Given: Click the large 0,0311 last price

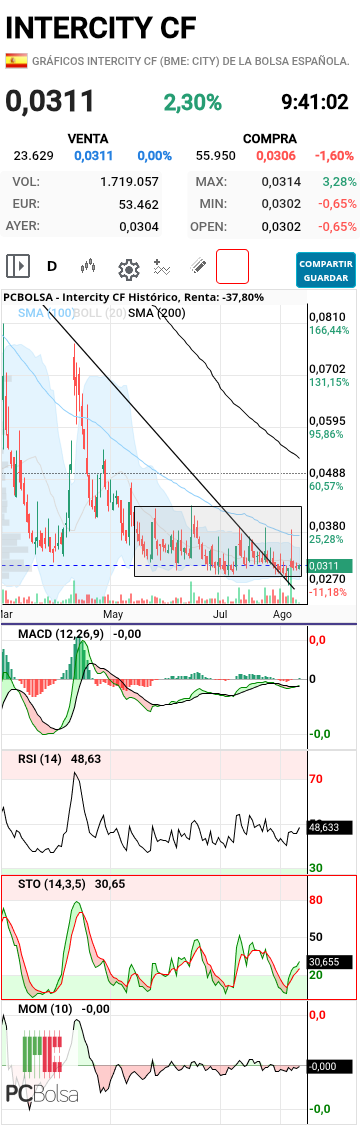Looking at the screenshot, I should [50, 101].
